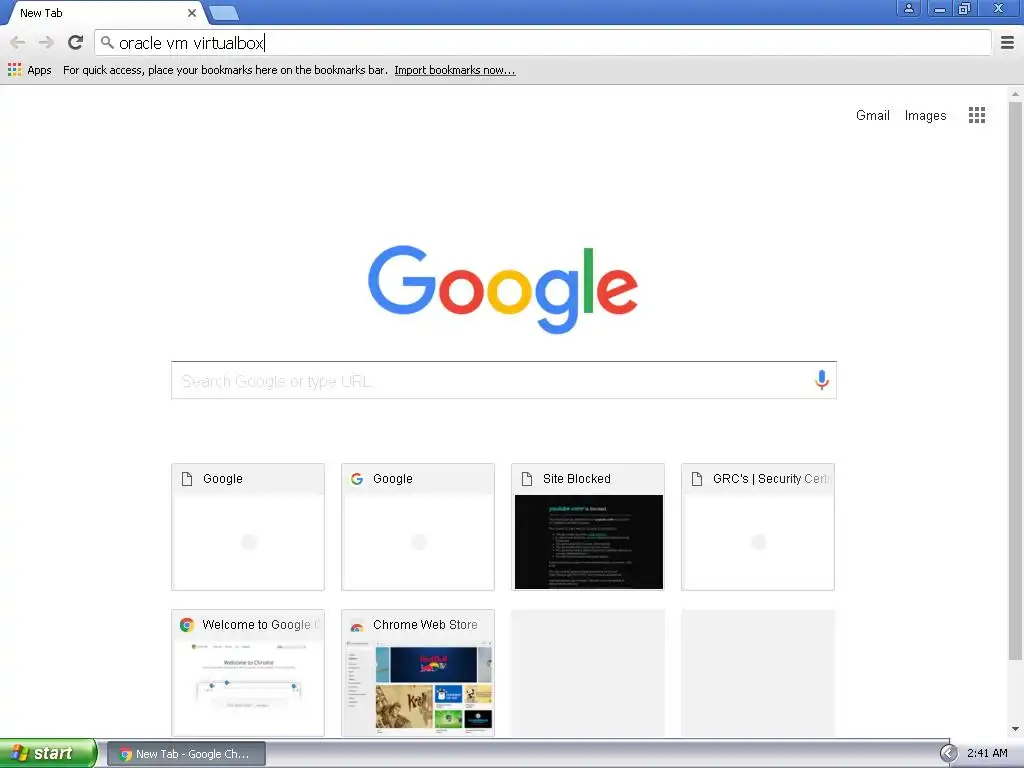Click the 2:41 AM system clock
Image resolution: width=1024 pixels, height=768 pixels.
987,754
